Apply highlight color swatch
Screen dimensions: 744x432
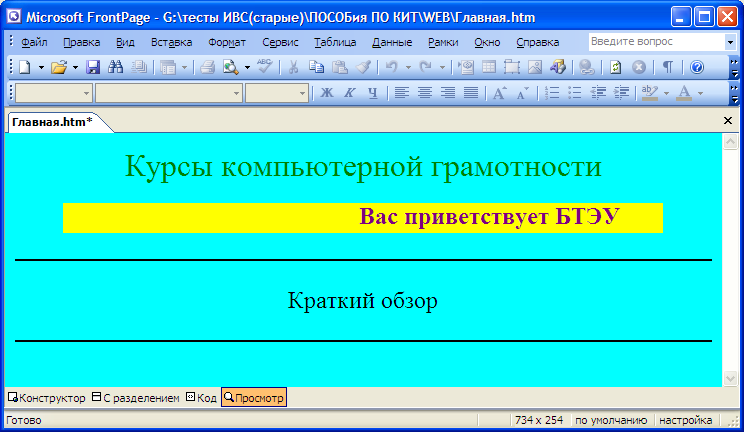point(650,93)
